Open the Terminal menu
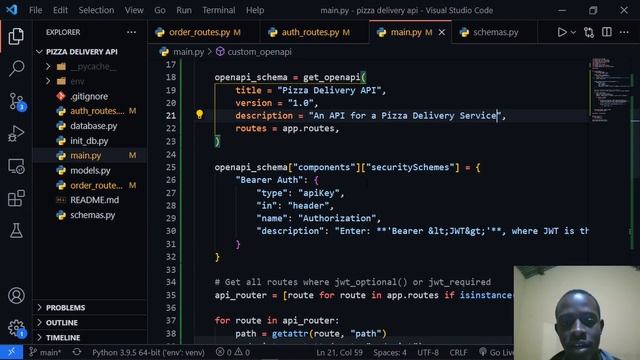 pos(218,10)
